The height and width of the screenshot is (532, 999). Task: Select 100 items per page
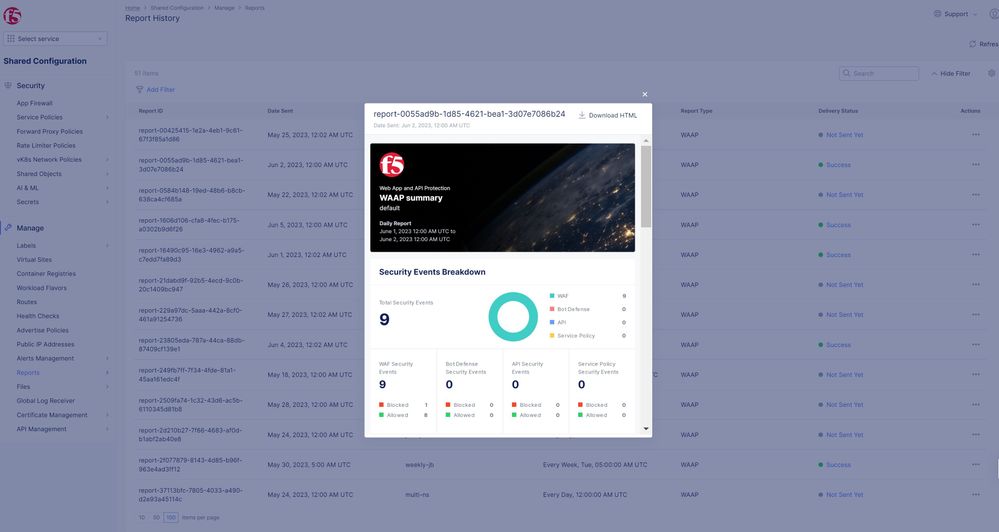pos(171,517)
